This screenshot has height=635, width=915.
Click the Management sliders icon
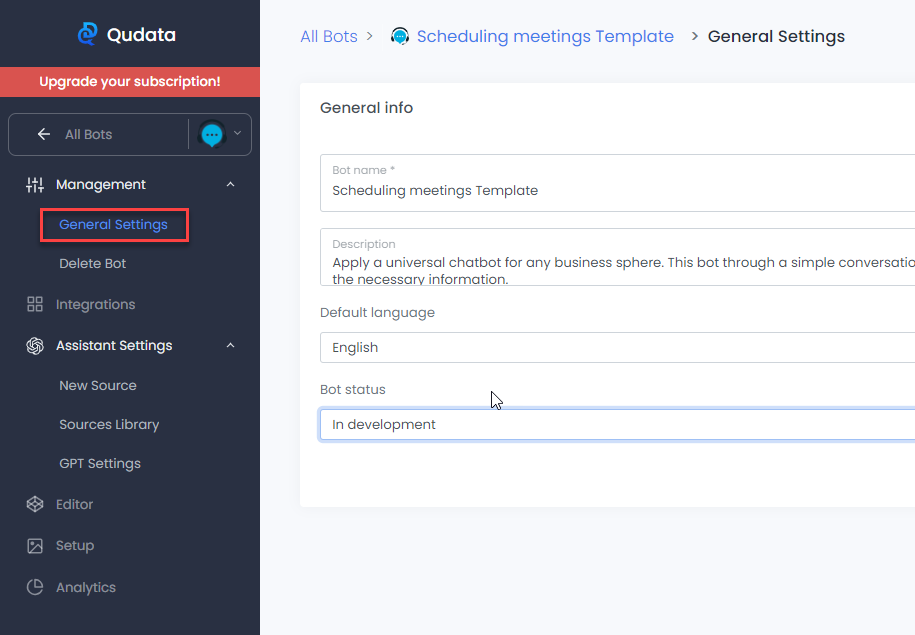click(35, 184)
